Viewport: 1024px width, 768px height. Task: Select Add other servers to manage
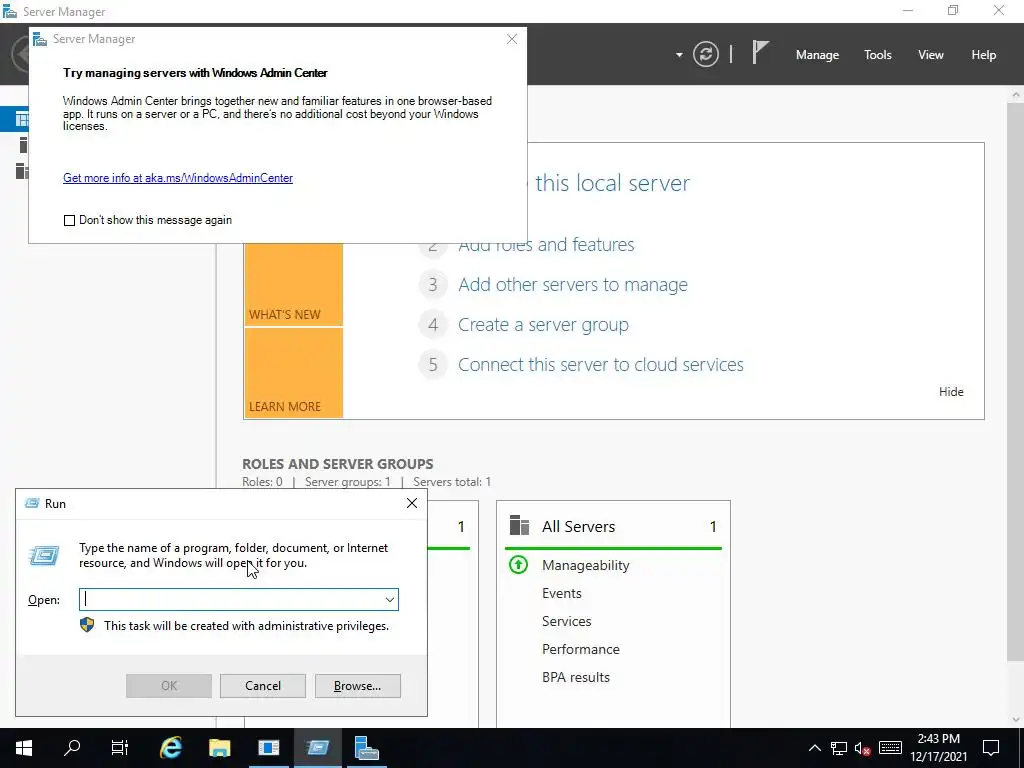573,285
